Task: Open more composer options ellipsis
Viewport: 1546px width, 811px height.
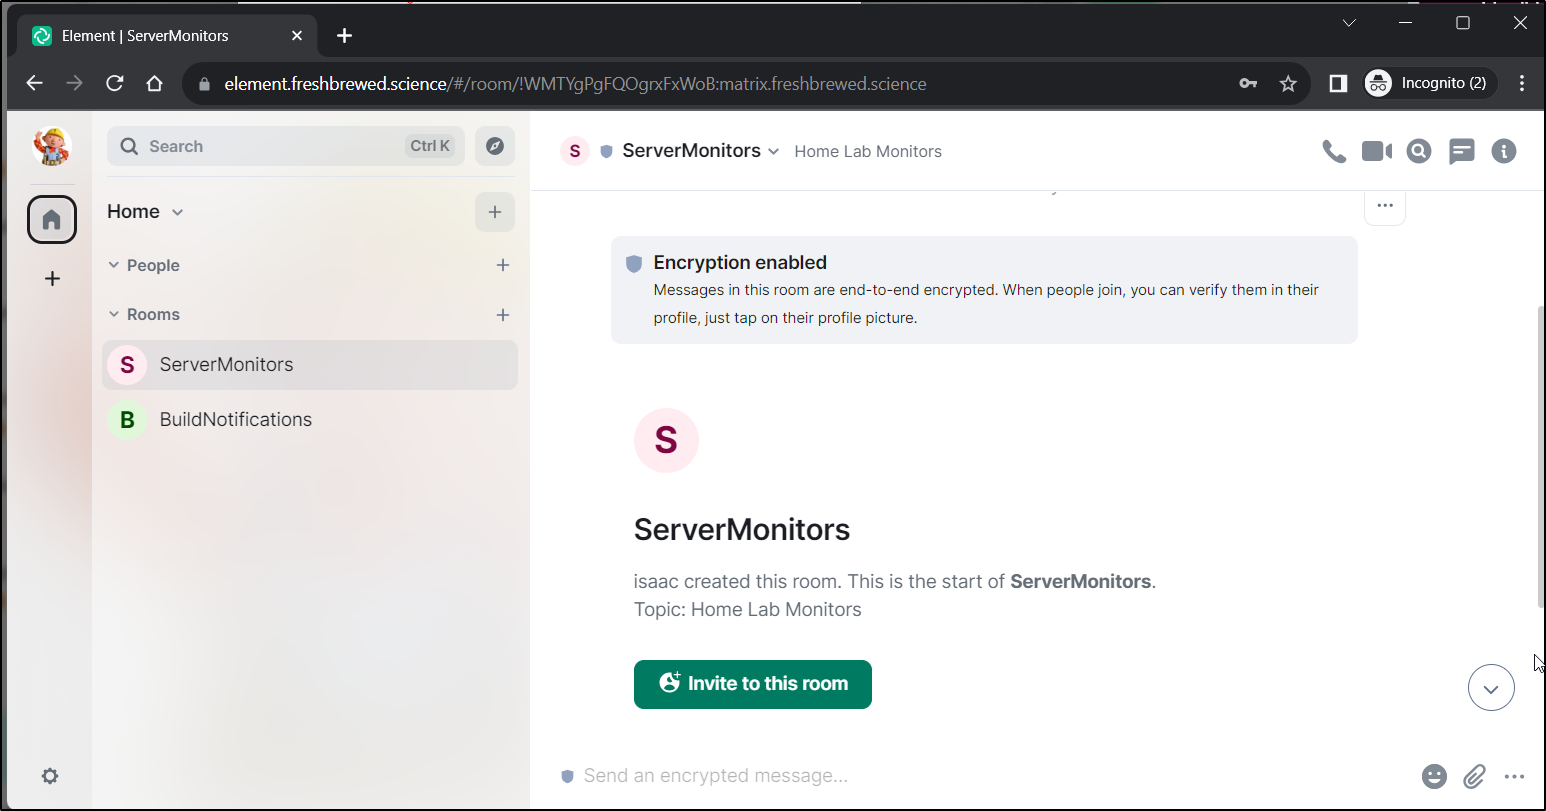Action: 1515,776
